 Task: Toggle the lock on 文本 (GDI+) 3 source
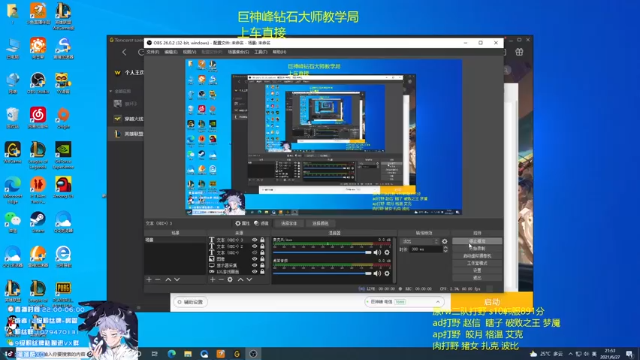click(262, 240)
